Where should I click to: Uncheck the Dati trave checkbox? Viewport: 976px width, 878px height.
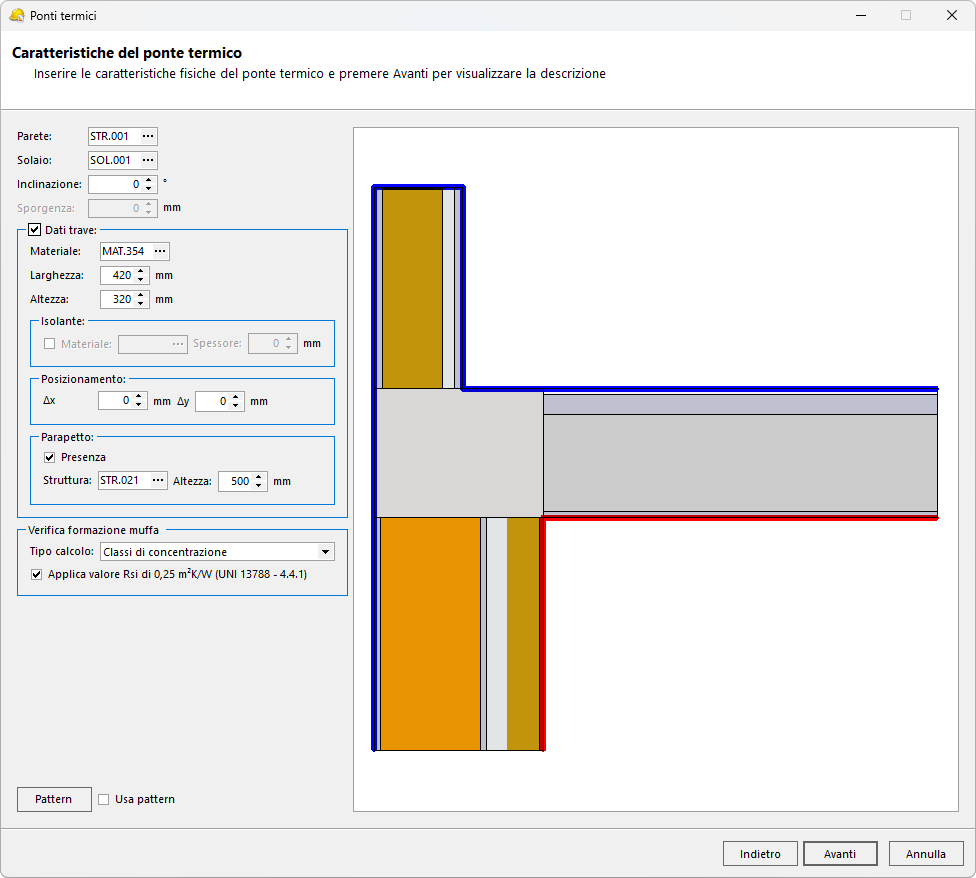click(x=35, y=230)
